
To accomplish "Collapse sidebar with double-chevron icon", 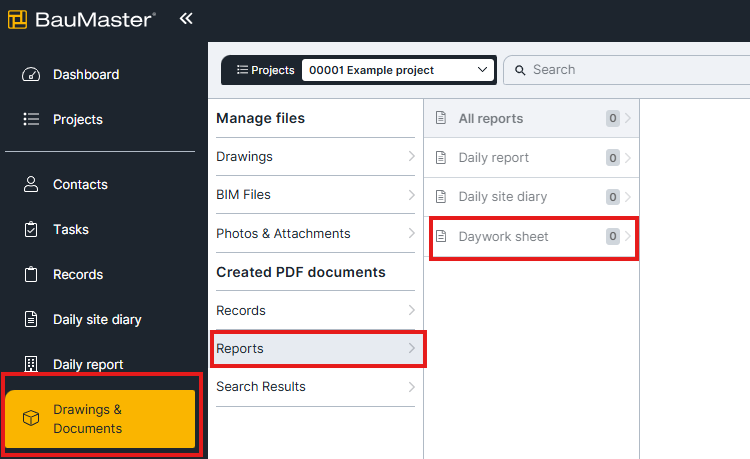I will click(186, 19).
